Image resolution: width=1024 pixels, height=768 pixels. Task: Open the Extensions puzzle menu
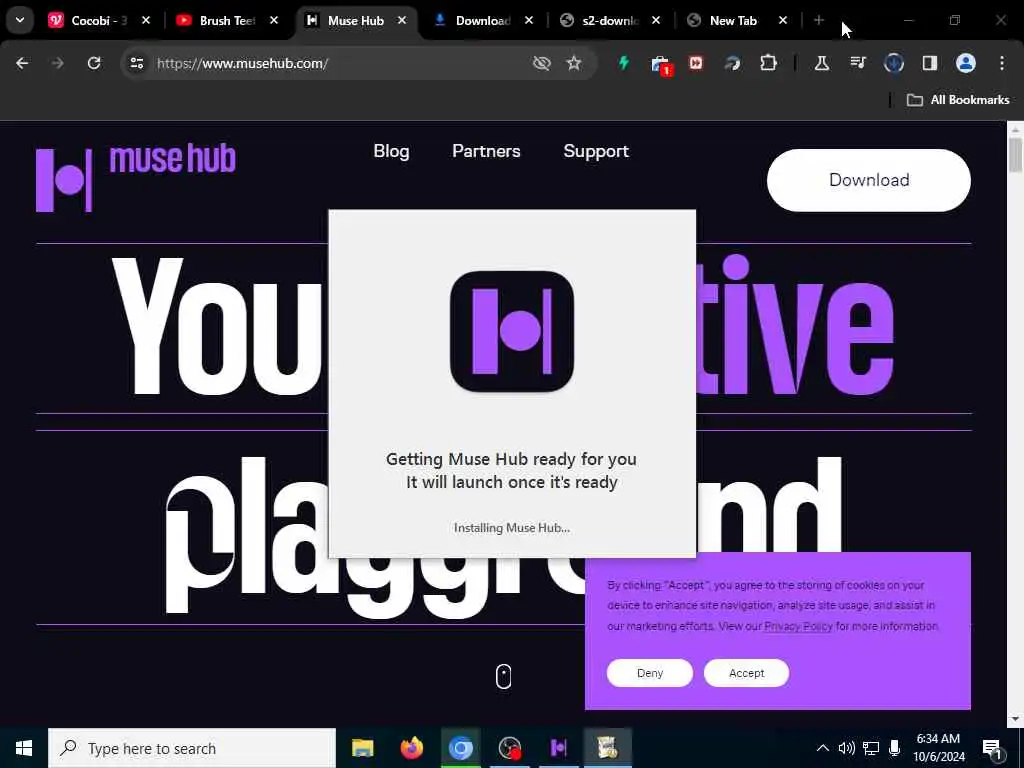(x=769, y=63)
